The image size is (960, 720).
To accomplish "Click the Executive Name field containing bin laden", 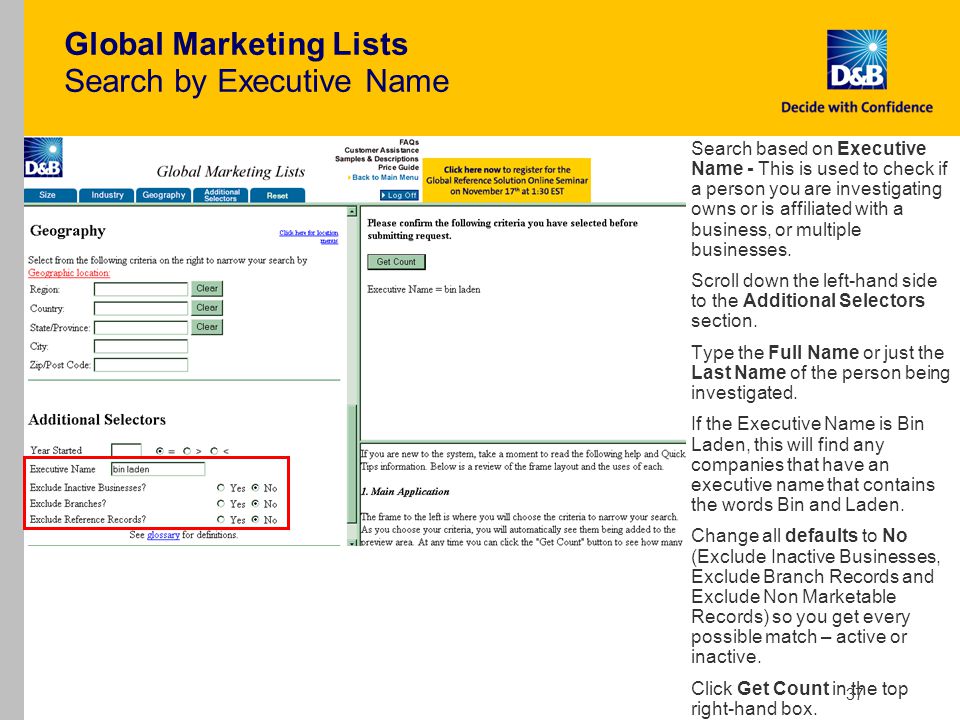I will coord(158,469).
